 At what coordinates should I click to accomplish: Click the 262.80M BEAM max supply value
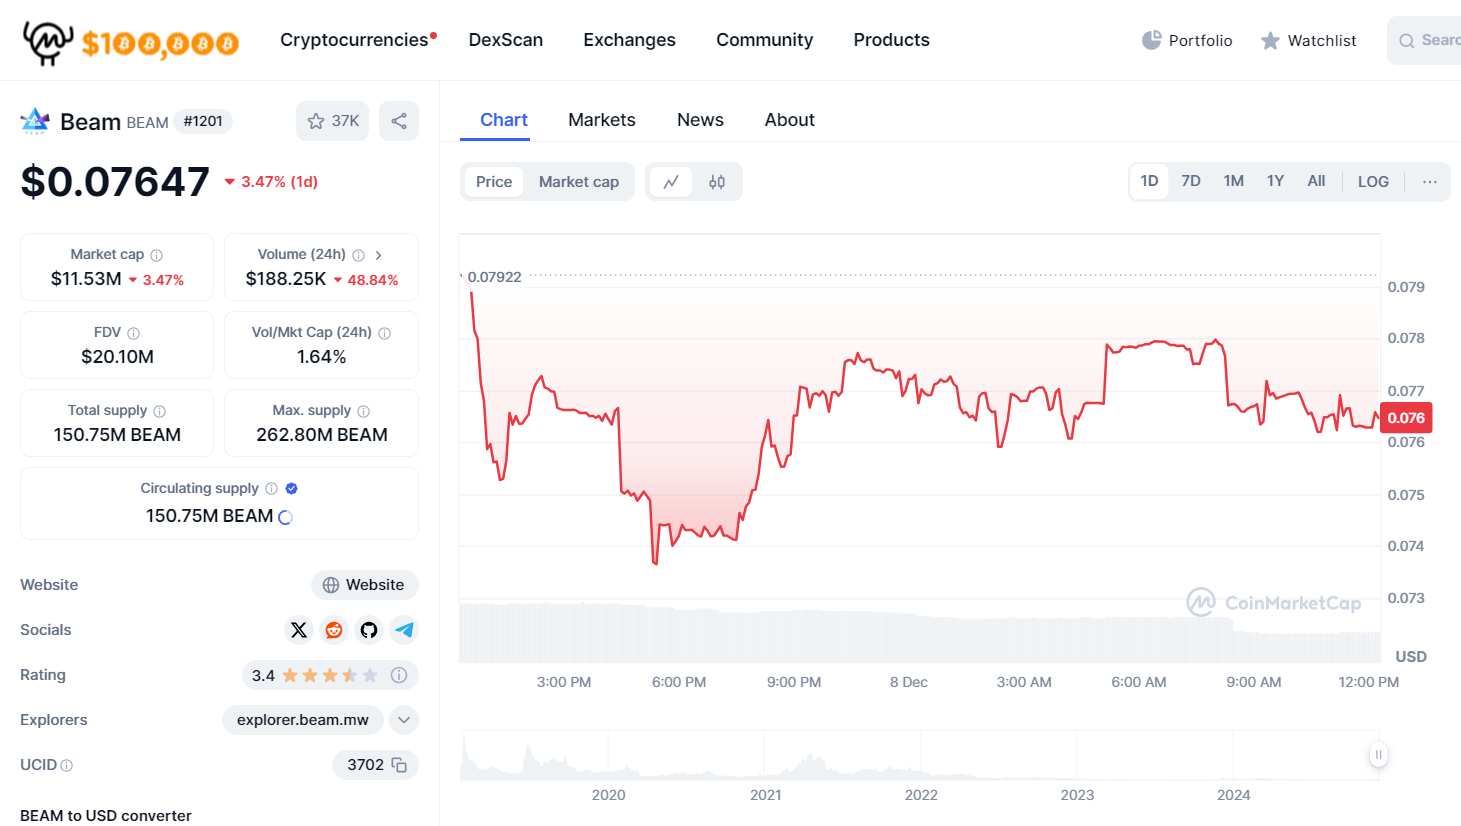[322, 435]
